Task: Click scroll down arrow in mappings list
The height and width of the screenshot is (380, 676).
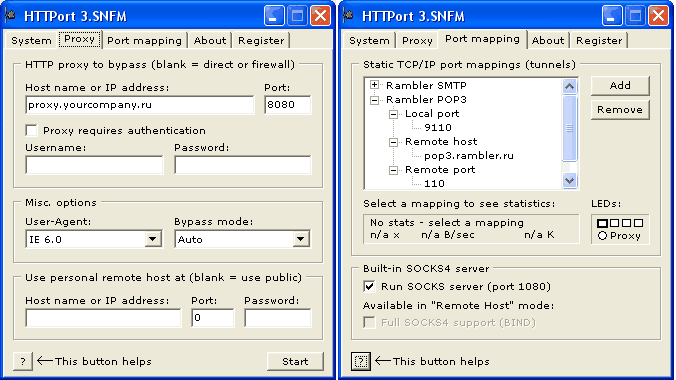Action: [569, 180]
